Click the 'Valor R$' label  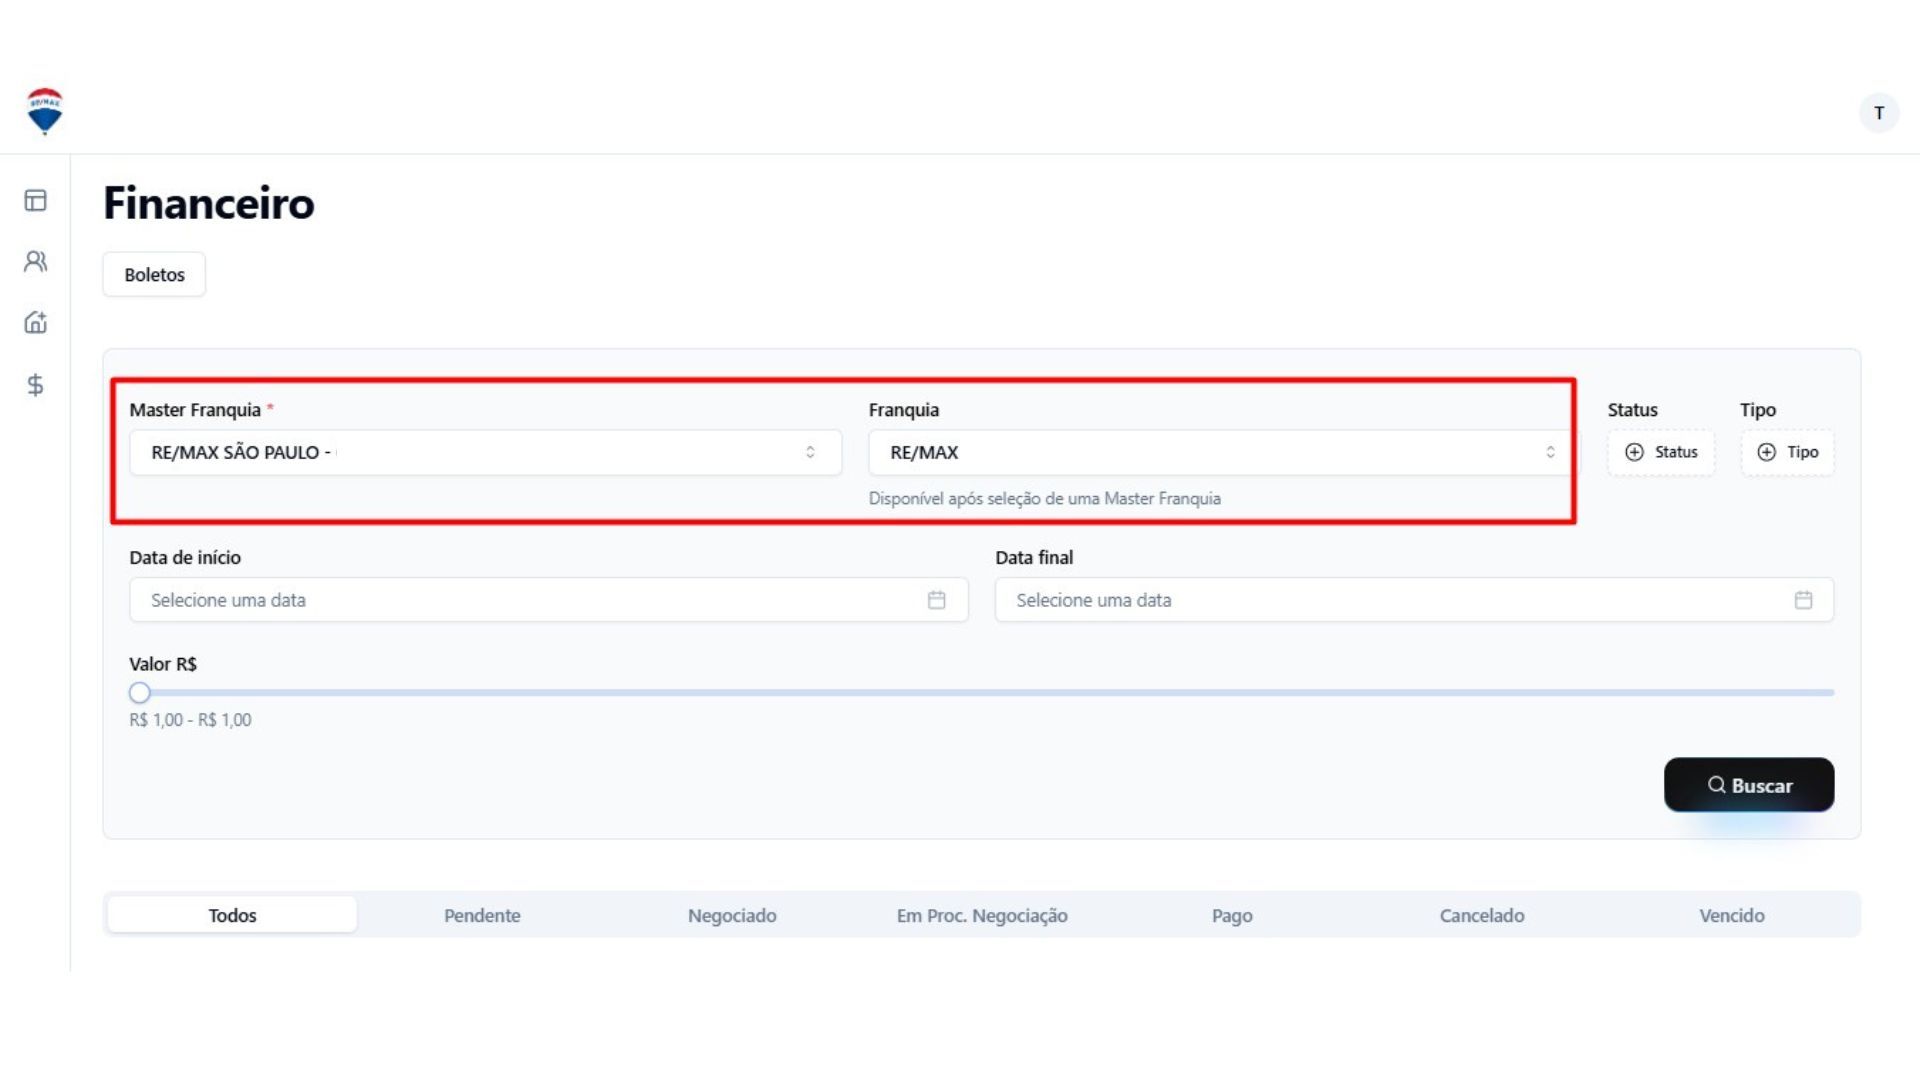point(163,664)
